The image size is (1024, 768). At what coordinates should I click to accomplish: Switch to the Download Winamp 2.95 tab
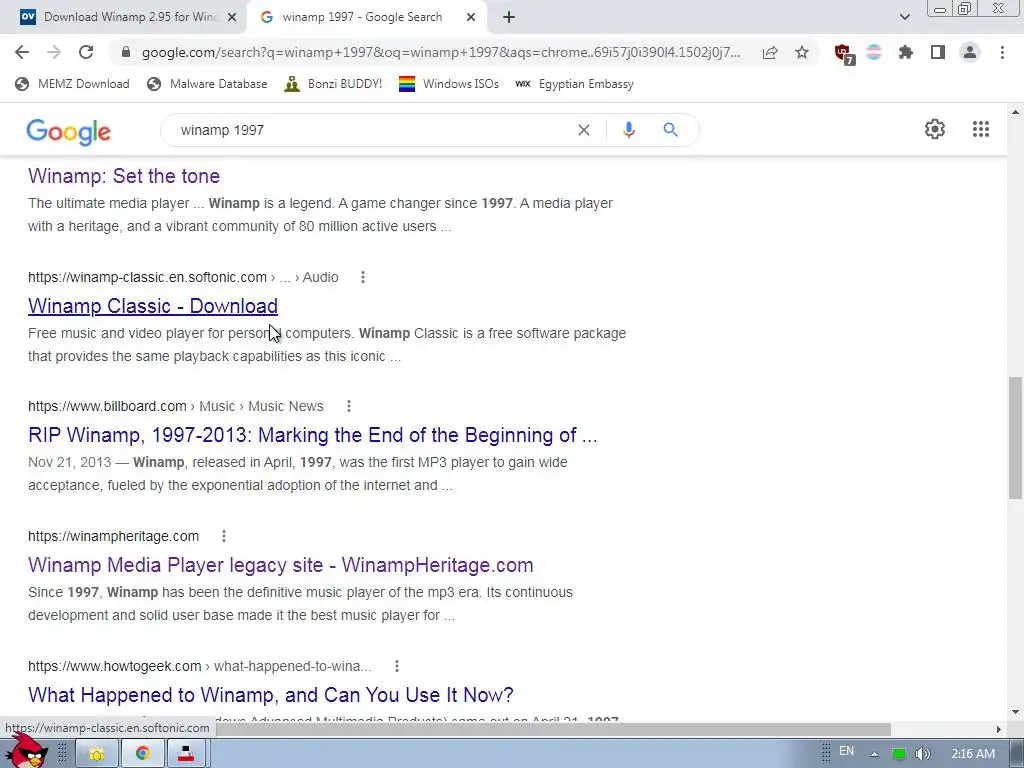123,17
